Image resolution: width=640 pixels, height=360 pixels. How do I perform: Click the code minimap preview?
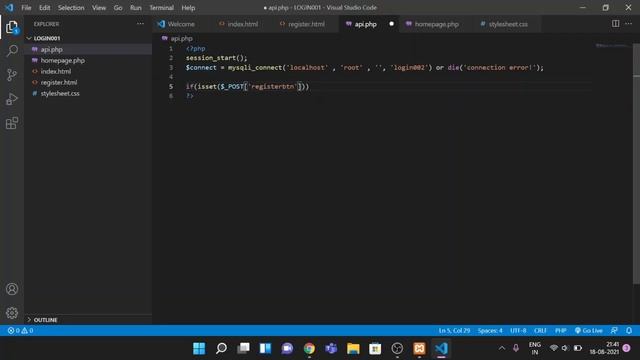[612, 46]
